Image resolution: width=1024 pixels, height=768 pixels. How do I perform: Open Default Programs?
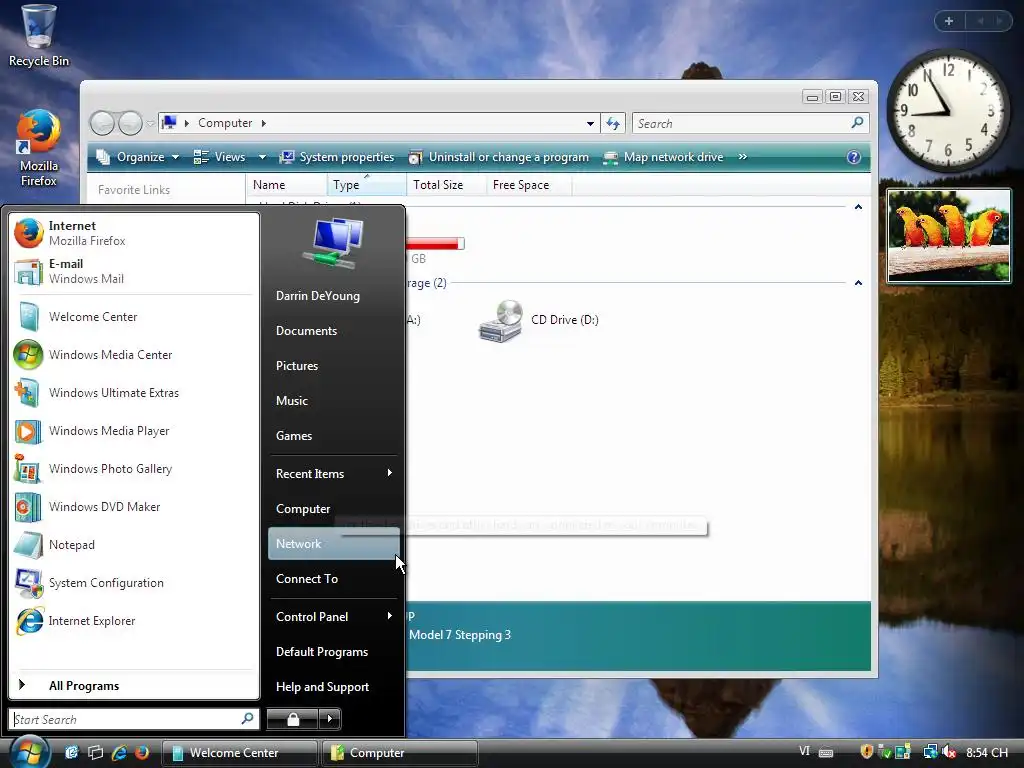[x=333, y=652]
